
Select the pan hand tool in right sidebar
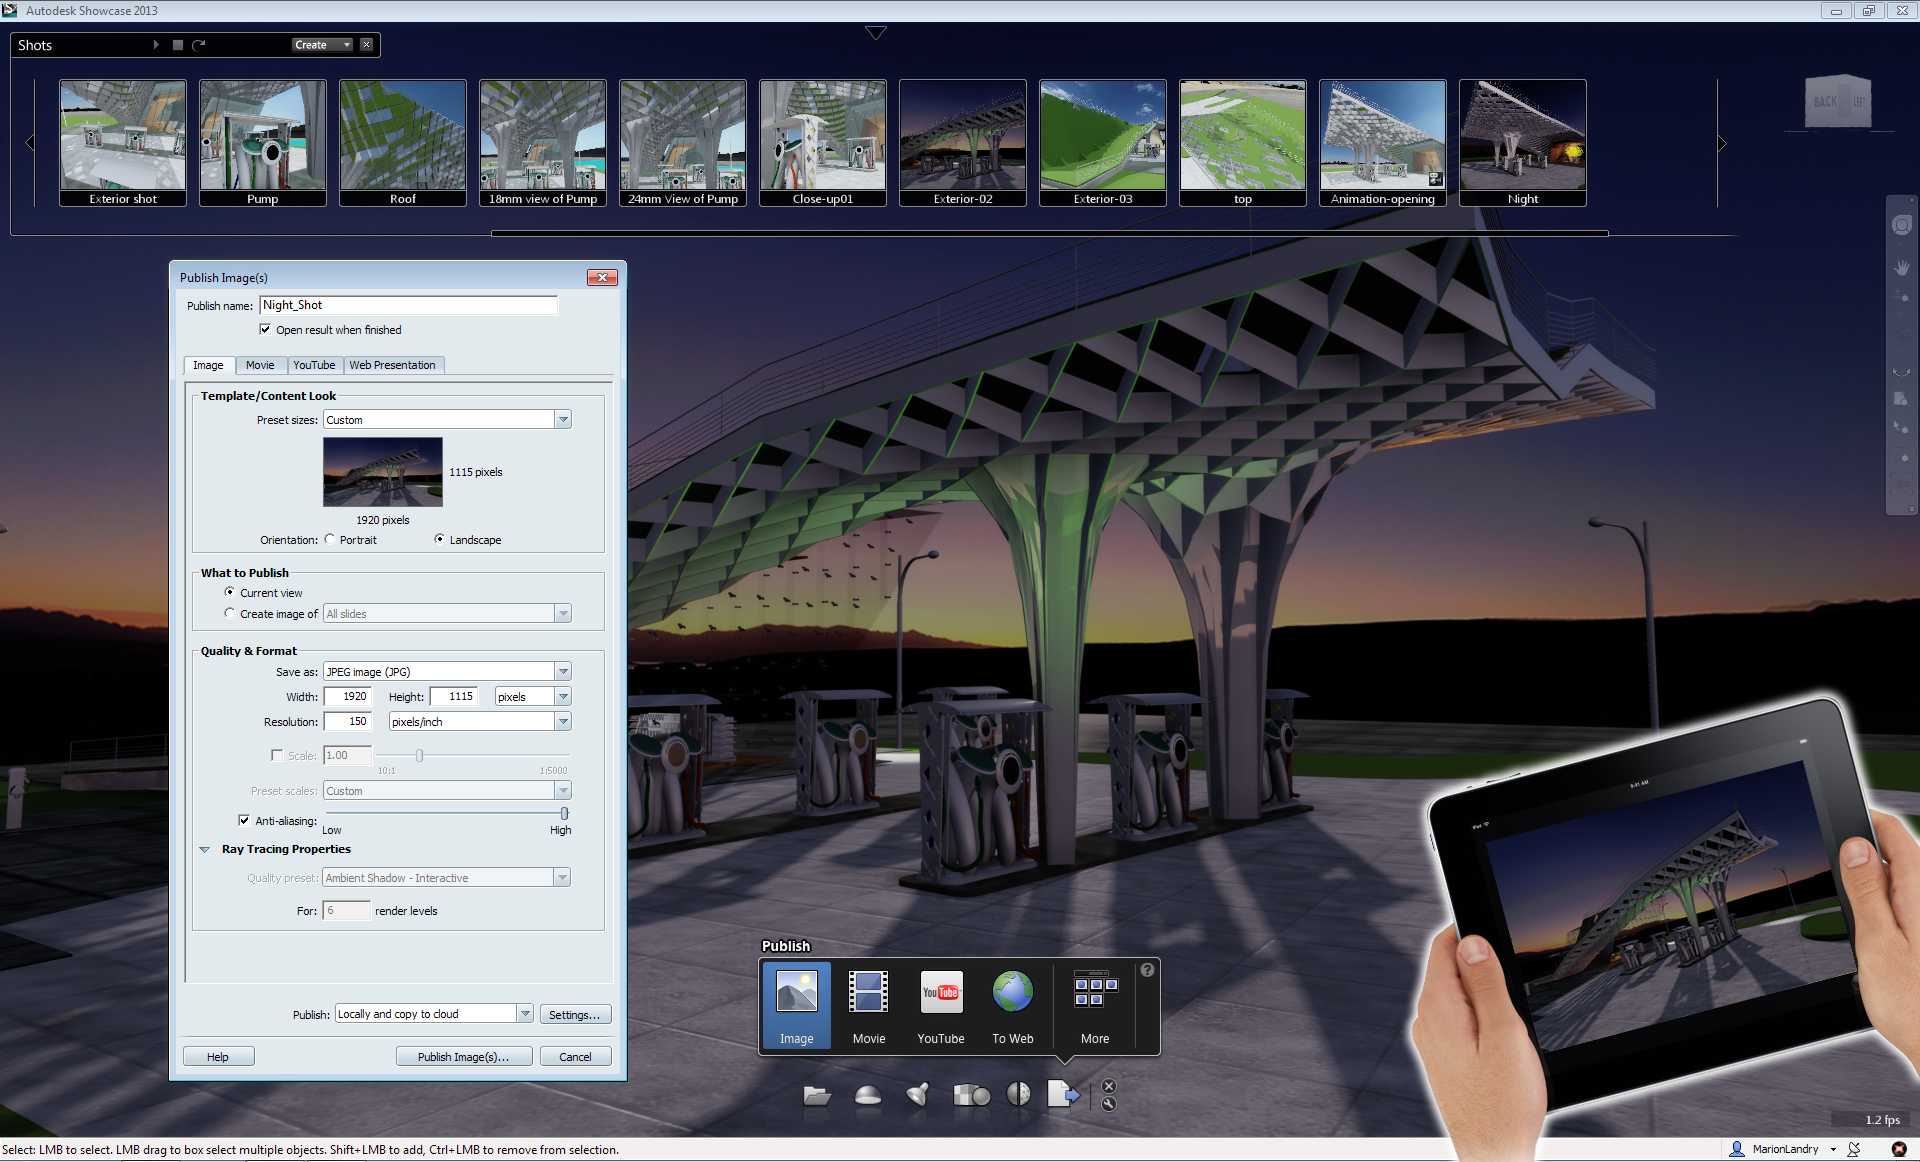pos(1902,267)
